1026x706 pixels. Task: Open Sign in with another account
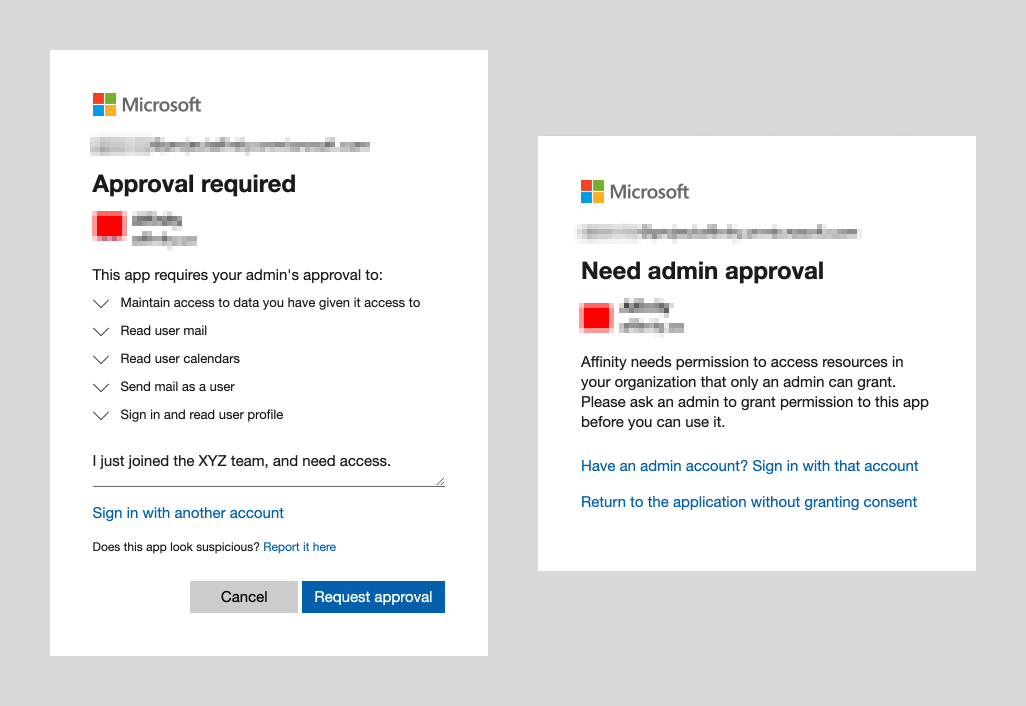click(x=187, y=512)
